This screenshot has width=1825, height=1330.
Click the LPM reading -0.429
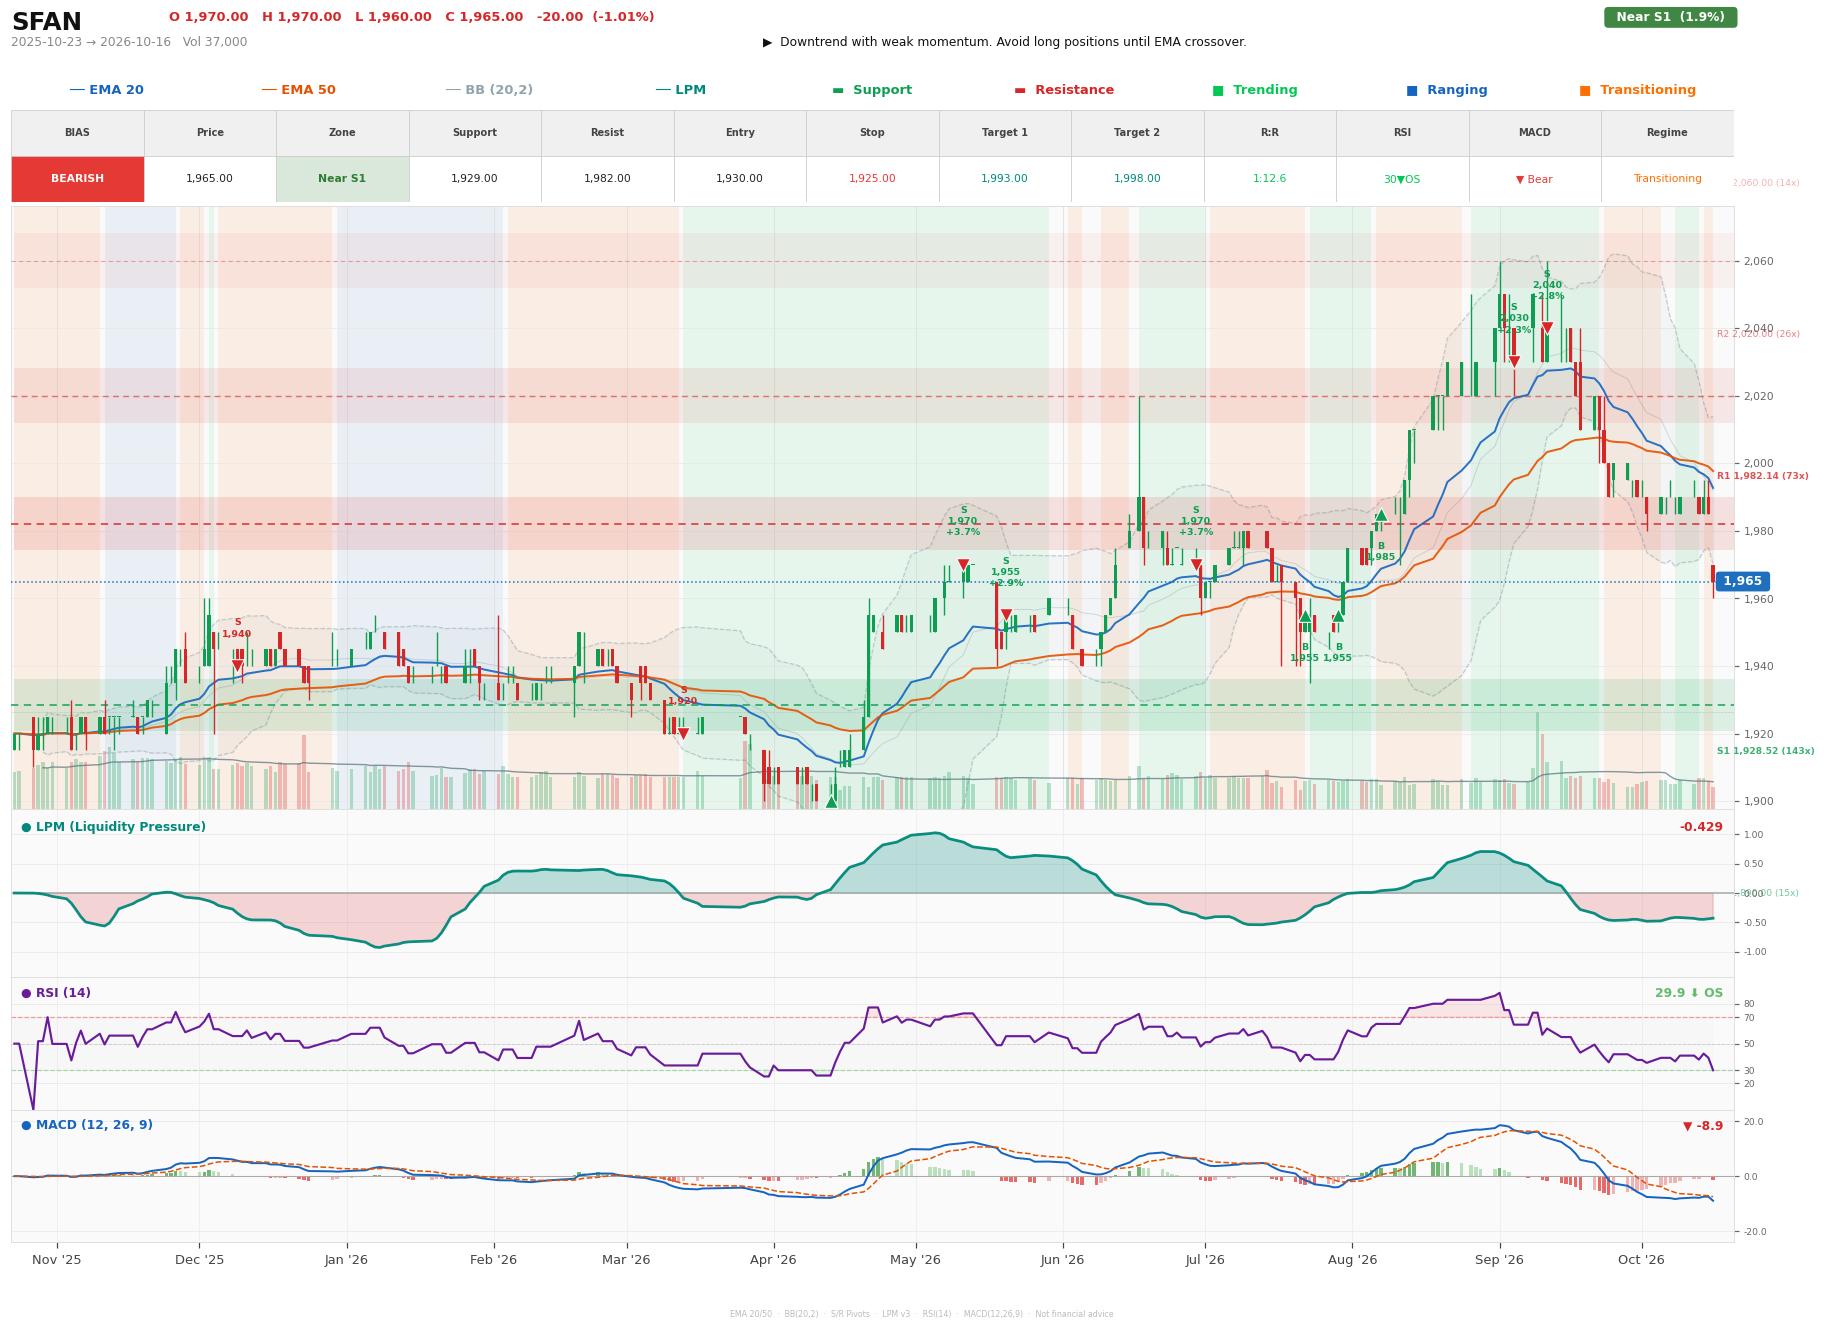coord(1701,827)
